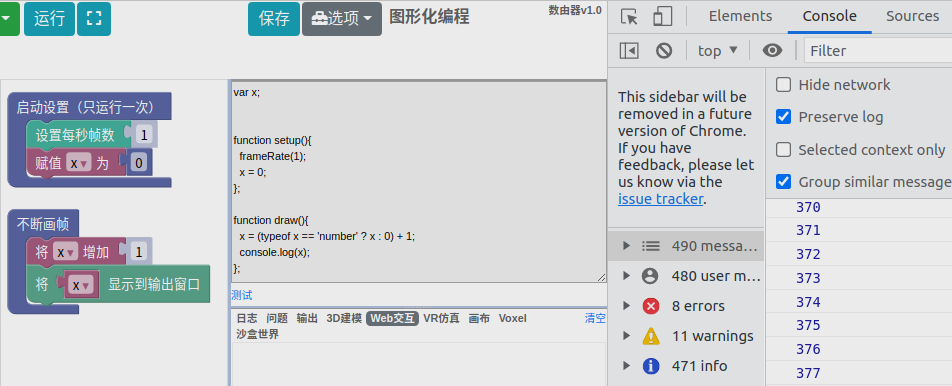The width and height of the screenshot is (952, 386).
Task: Uncheck the Preserve log checkbox
Action: [784, 117]
